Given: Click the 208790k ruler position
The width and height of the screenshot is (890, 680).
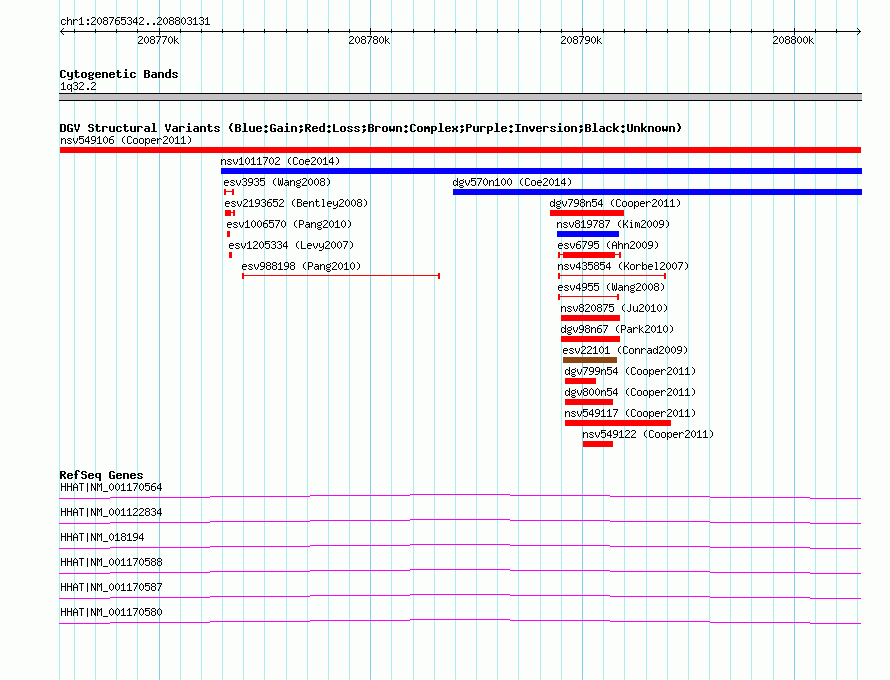Looking at the screenshot, I should [x=581, y=40].
